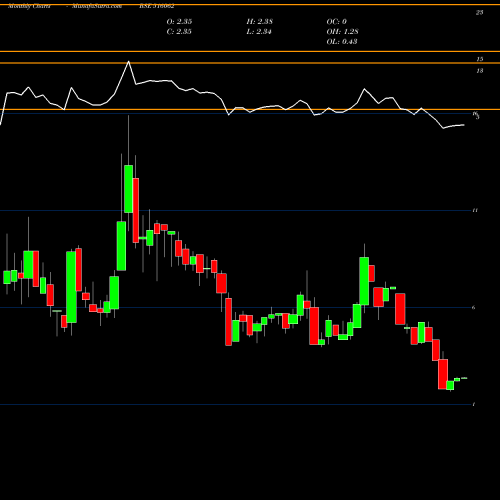Click the 'OH: 1.28' reading
This screenshot has height=500, width=500.
tap(343, 32)
